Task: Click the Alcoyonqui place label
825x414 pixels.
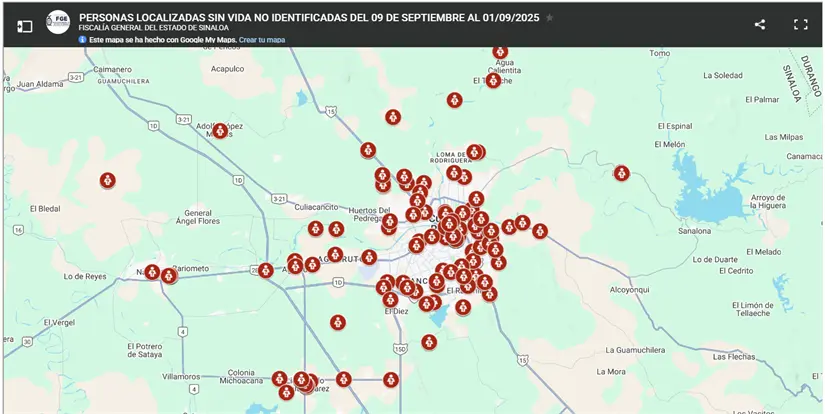Action: (x=629, y=290)
